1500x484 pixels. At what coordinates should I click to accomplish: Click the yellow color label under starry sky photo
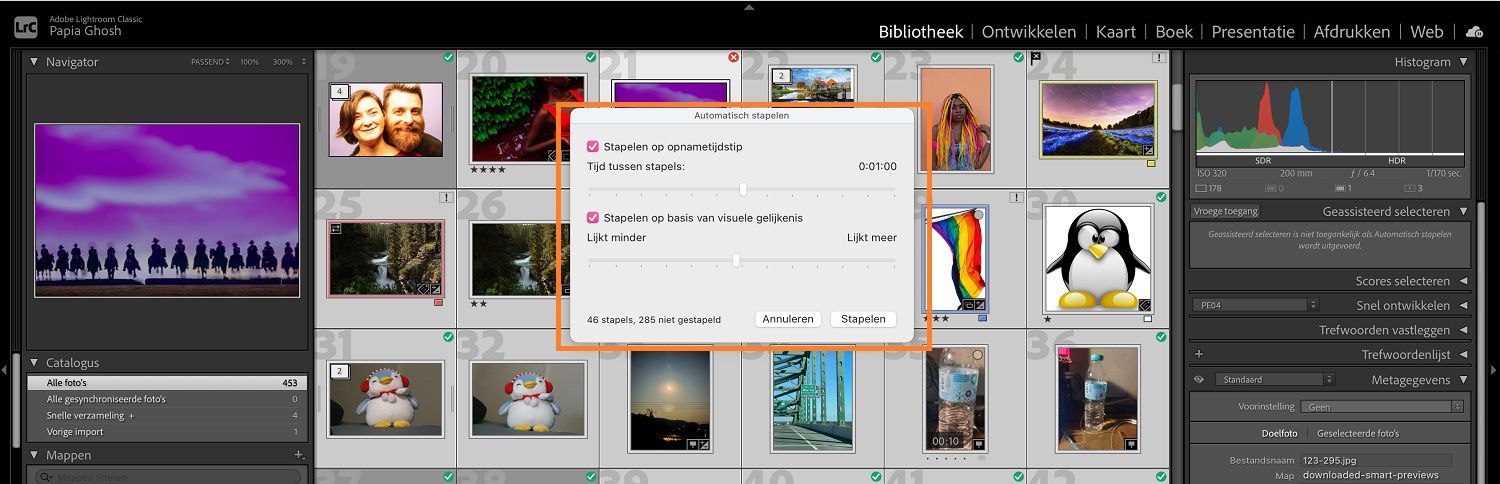(1151, 164)
